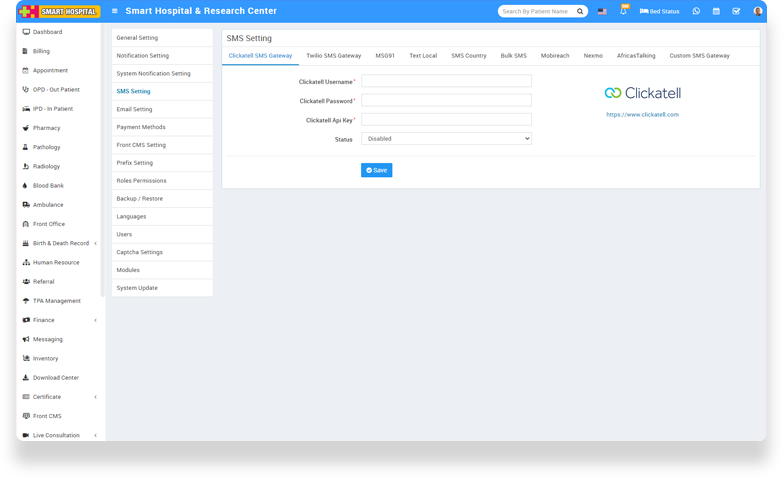The height and width of the screenshot is (478, 783).
Task: Follow the https://www.clickatell.com link
Action: tap(642, 114)
